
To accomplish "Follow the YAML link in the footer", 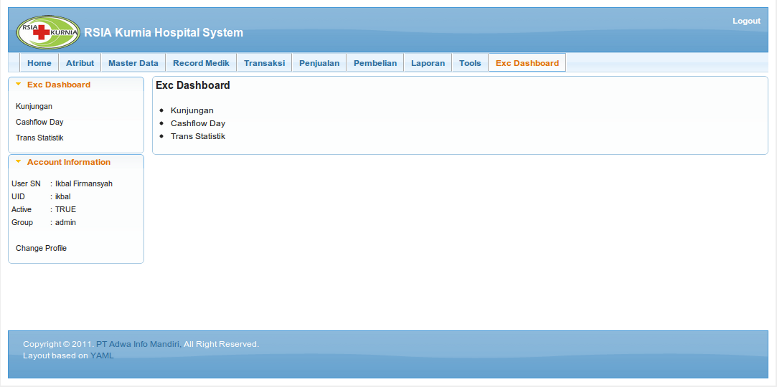I will [x=102, y=355].
